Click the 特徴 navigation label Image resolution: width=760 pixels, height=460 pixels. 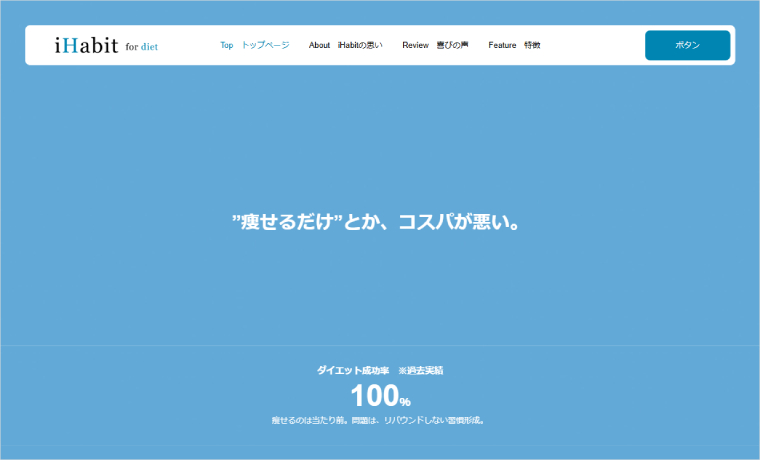[x=532, y=45]
